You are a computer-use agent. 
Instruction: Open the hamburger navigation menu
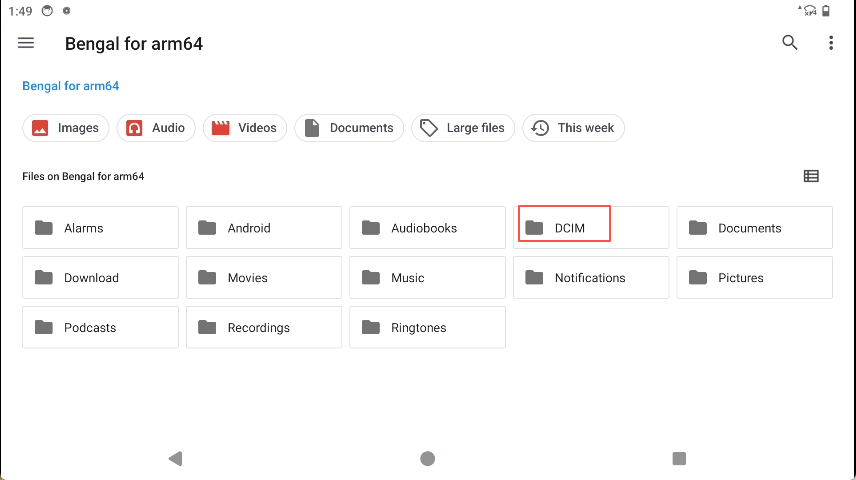(x=26, y=43)
